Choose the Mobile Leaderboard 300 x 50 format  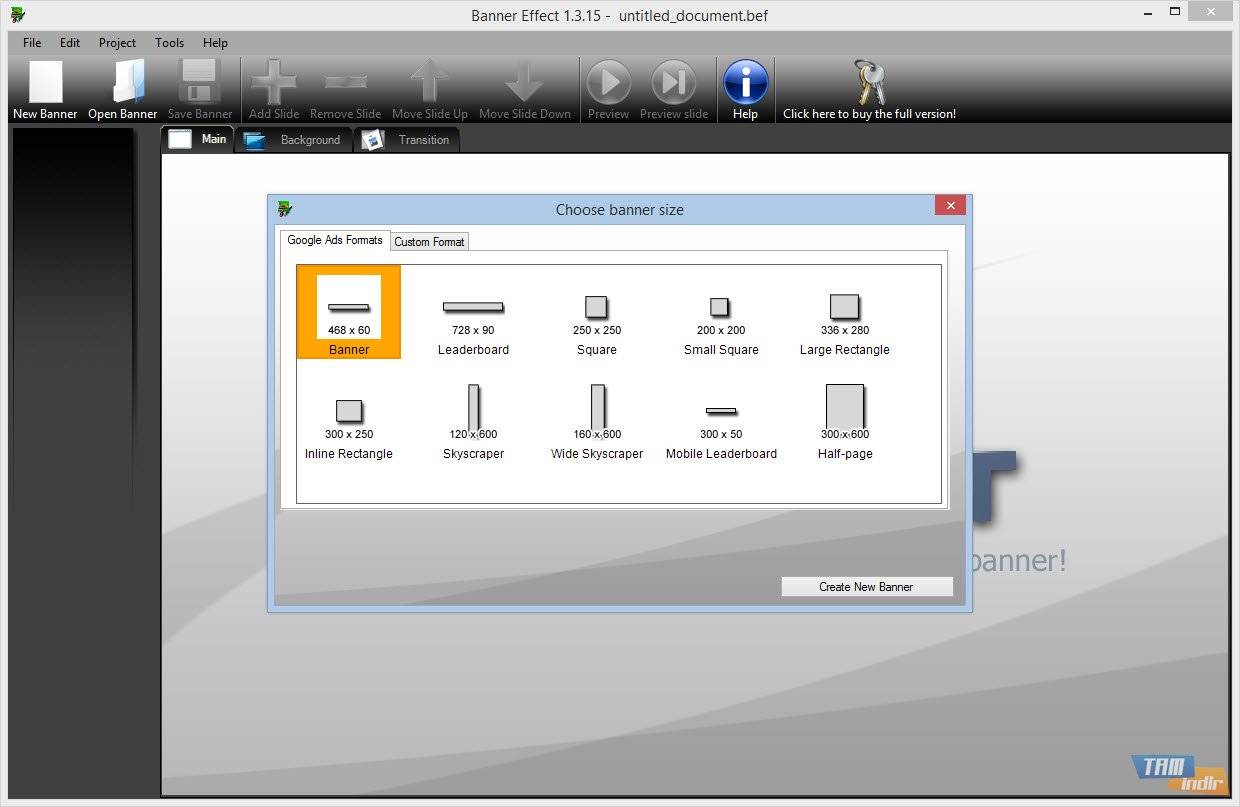tap(721, 418)
